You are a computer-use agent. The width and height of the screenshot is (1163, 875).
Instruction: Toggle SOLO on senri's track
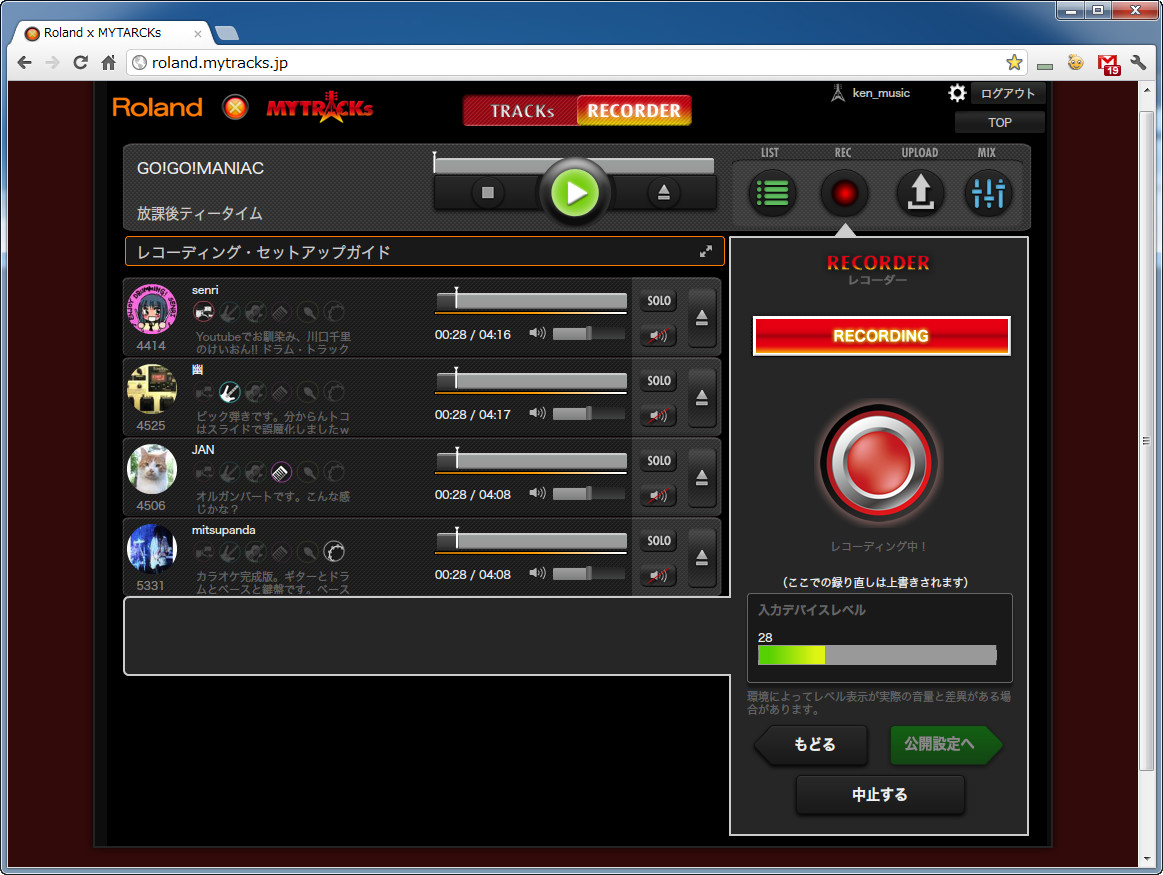coord(659,301)
